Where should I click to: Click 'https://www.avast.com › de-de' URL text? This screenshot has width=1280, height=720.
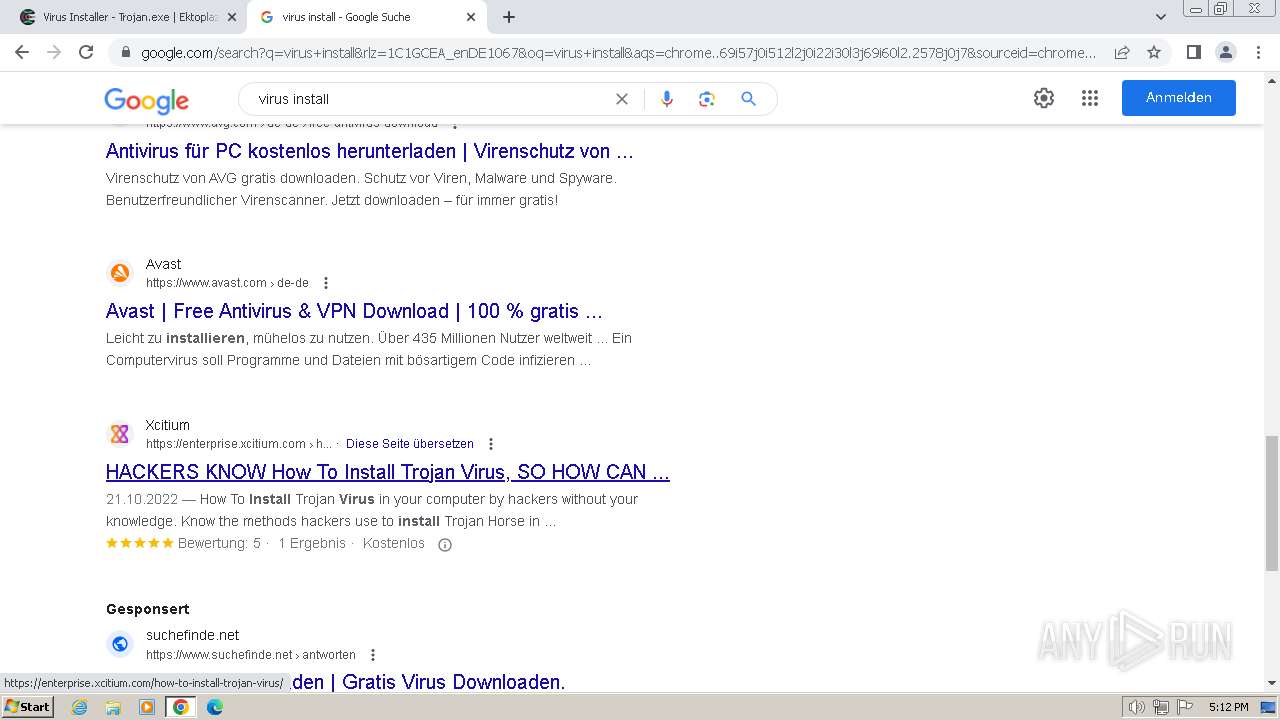227,283
